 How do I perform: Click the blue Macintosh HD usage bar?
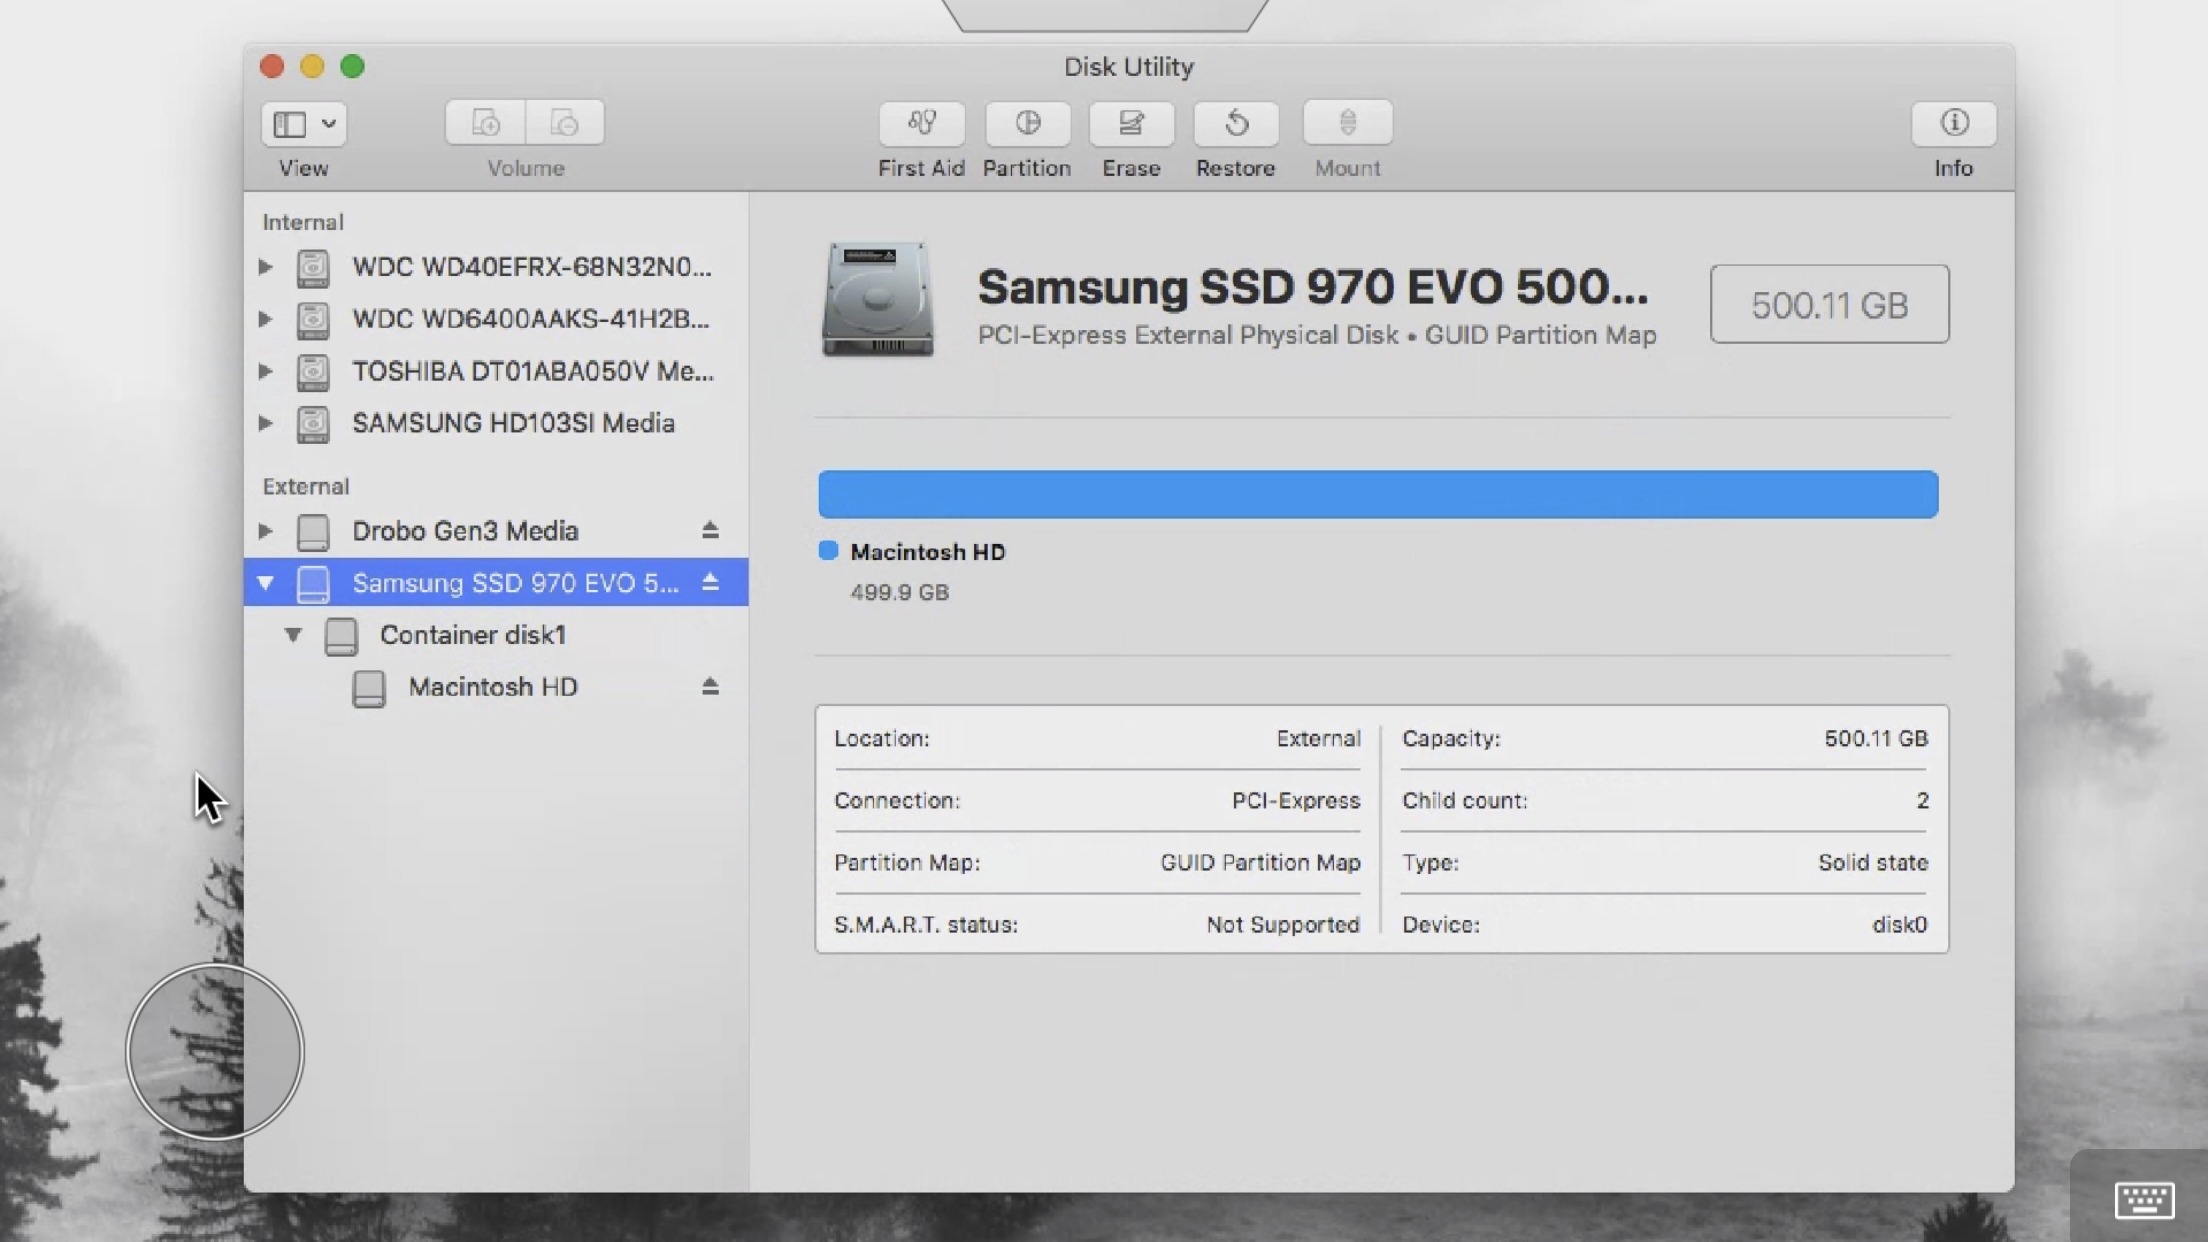[x=1378, y=494]
